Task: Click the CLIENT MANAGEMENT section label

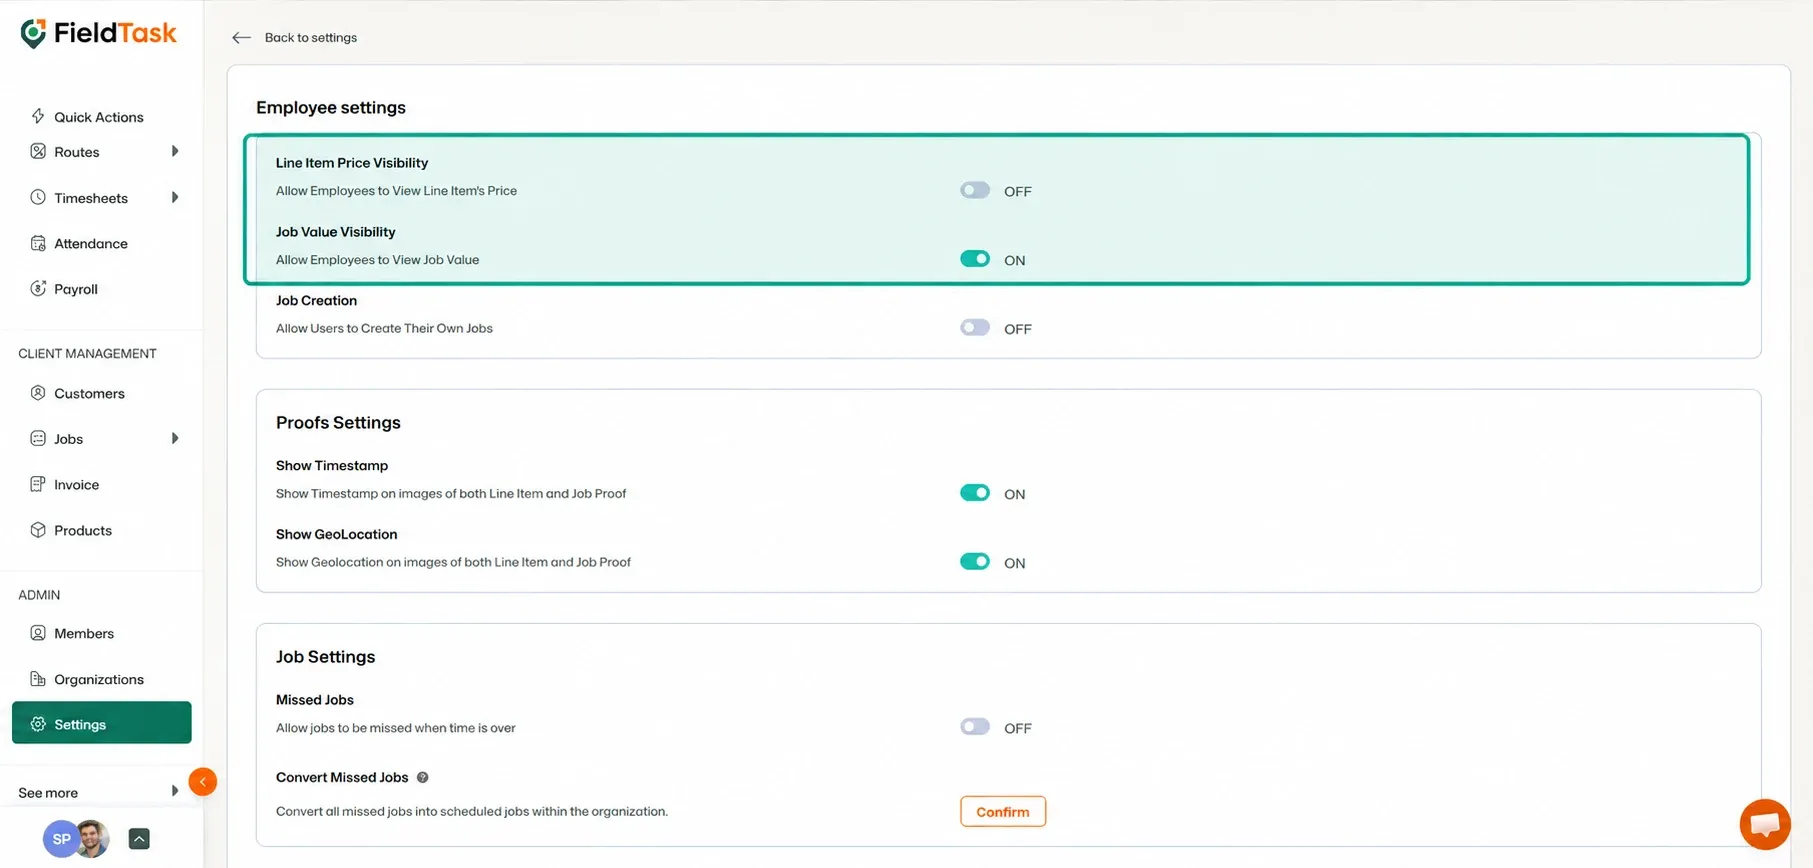Action: [87, 353]
